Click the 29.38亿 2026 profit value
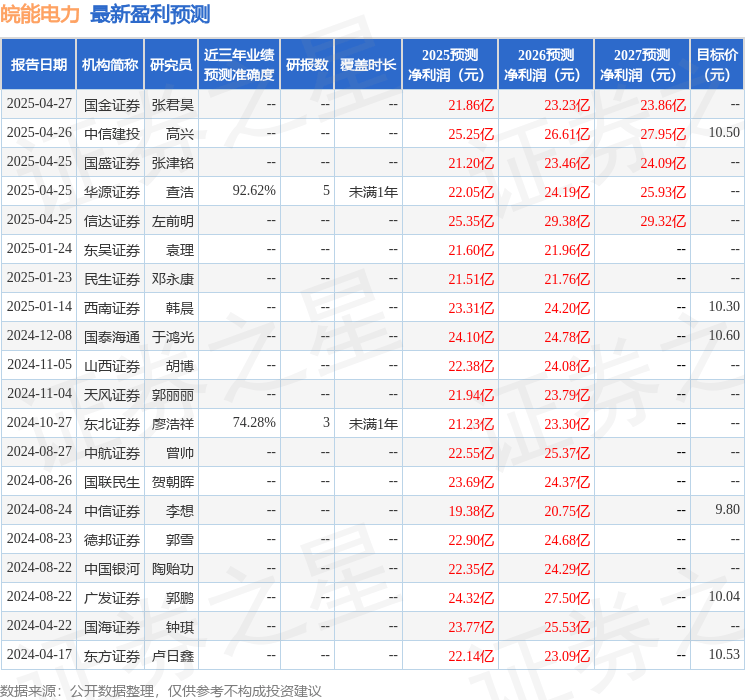745x700 pixels. 567,221
